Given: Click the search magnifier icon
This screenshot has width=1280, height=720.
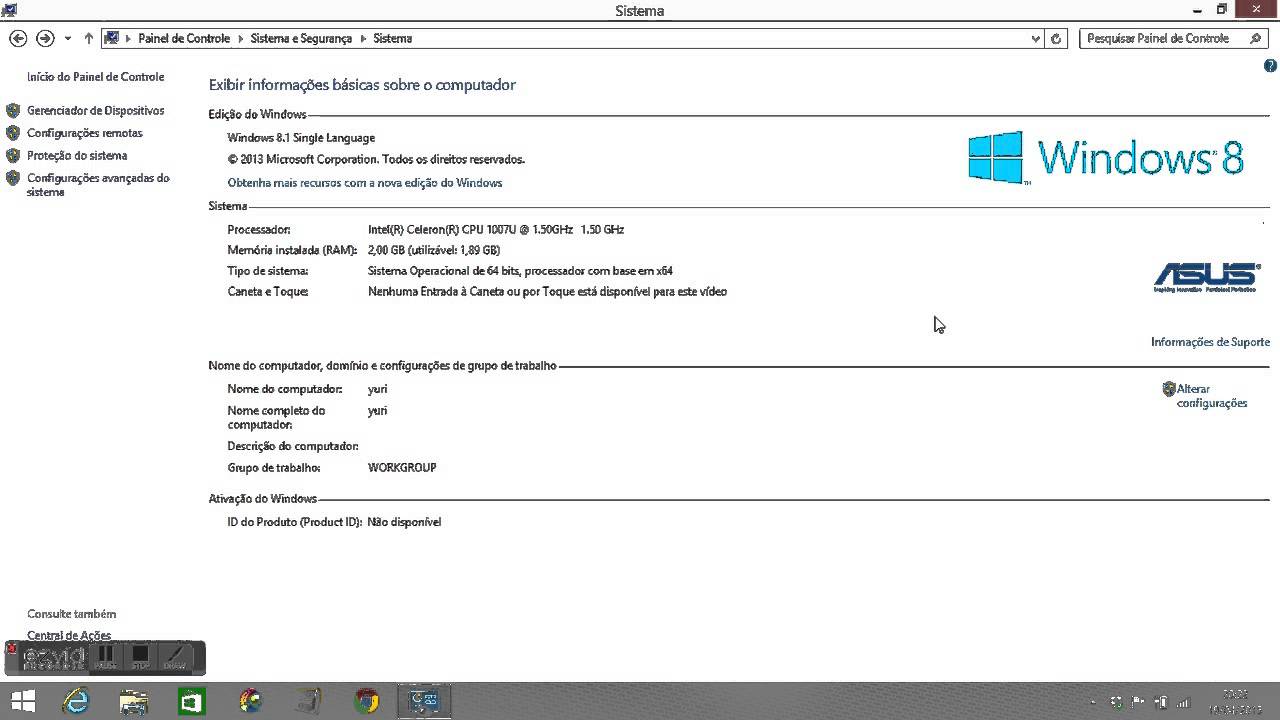Looking at the screenshot, I should tap(1256, 38).
